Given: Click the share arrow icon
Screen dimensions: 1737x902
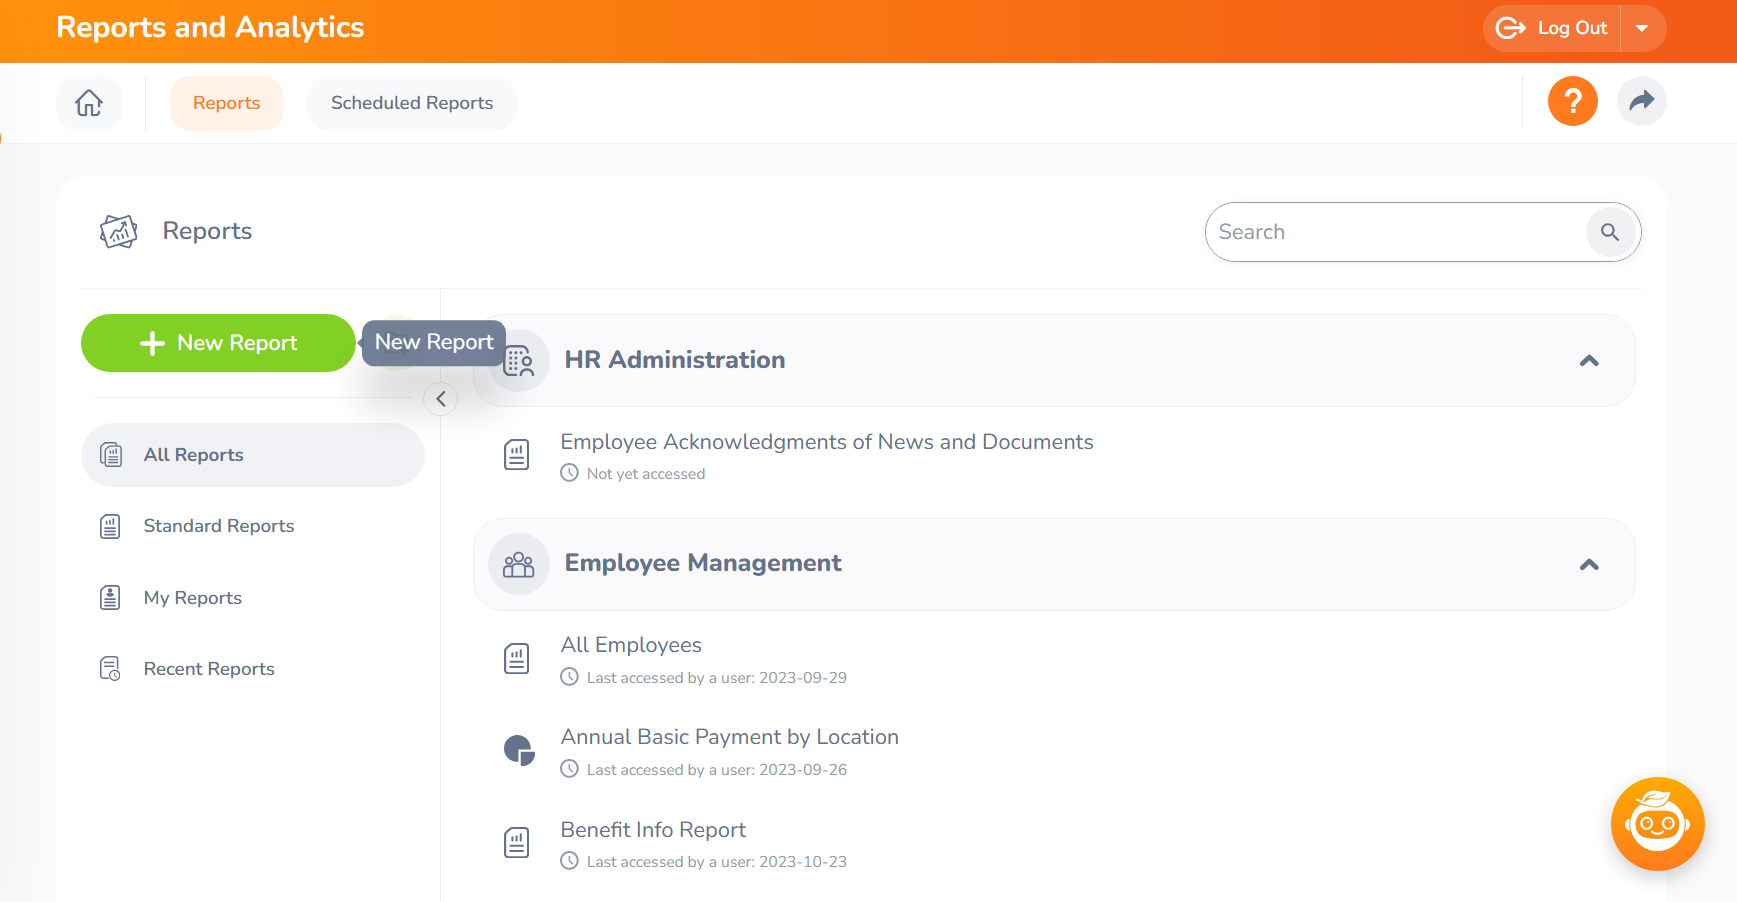Looking at the screenshot, I should [1641, 101].
